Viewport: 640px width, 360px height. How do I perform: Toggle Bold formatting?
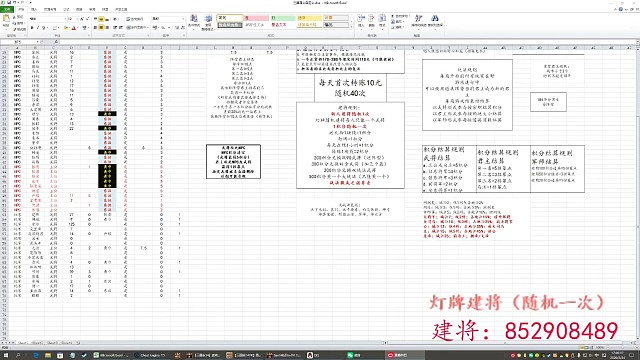tap(32, 28)
